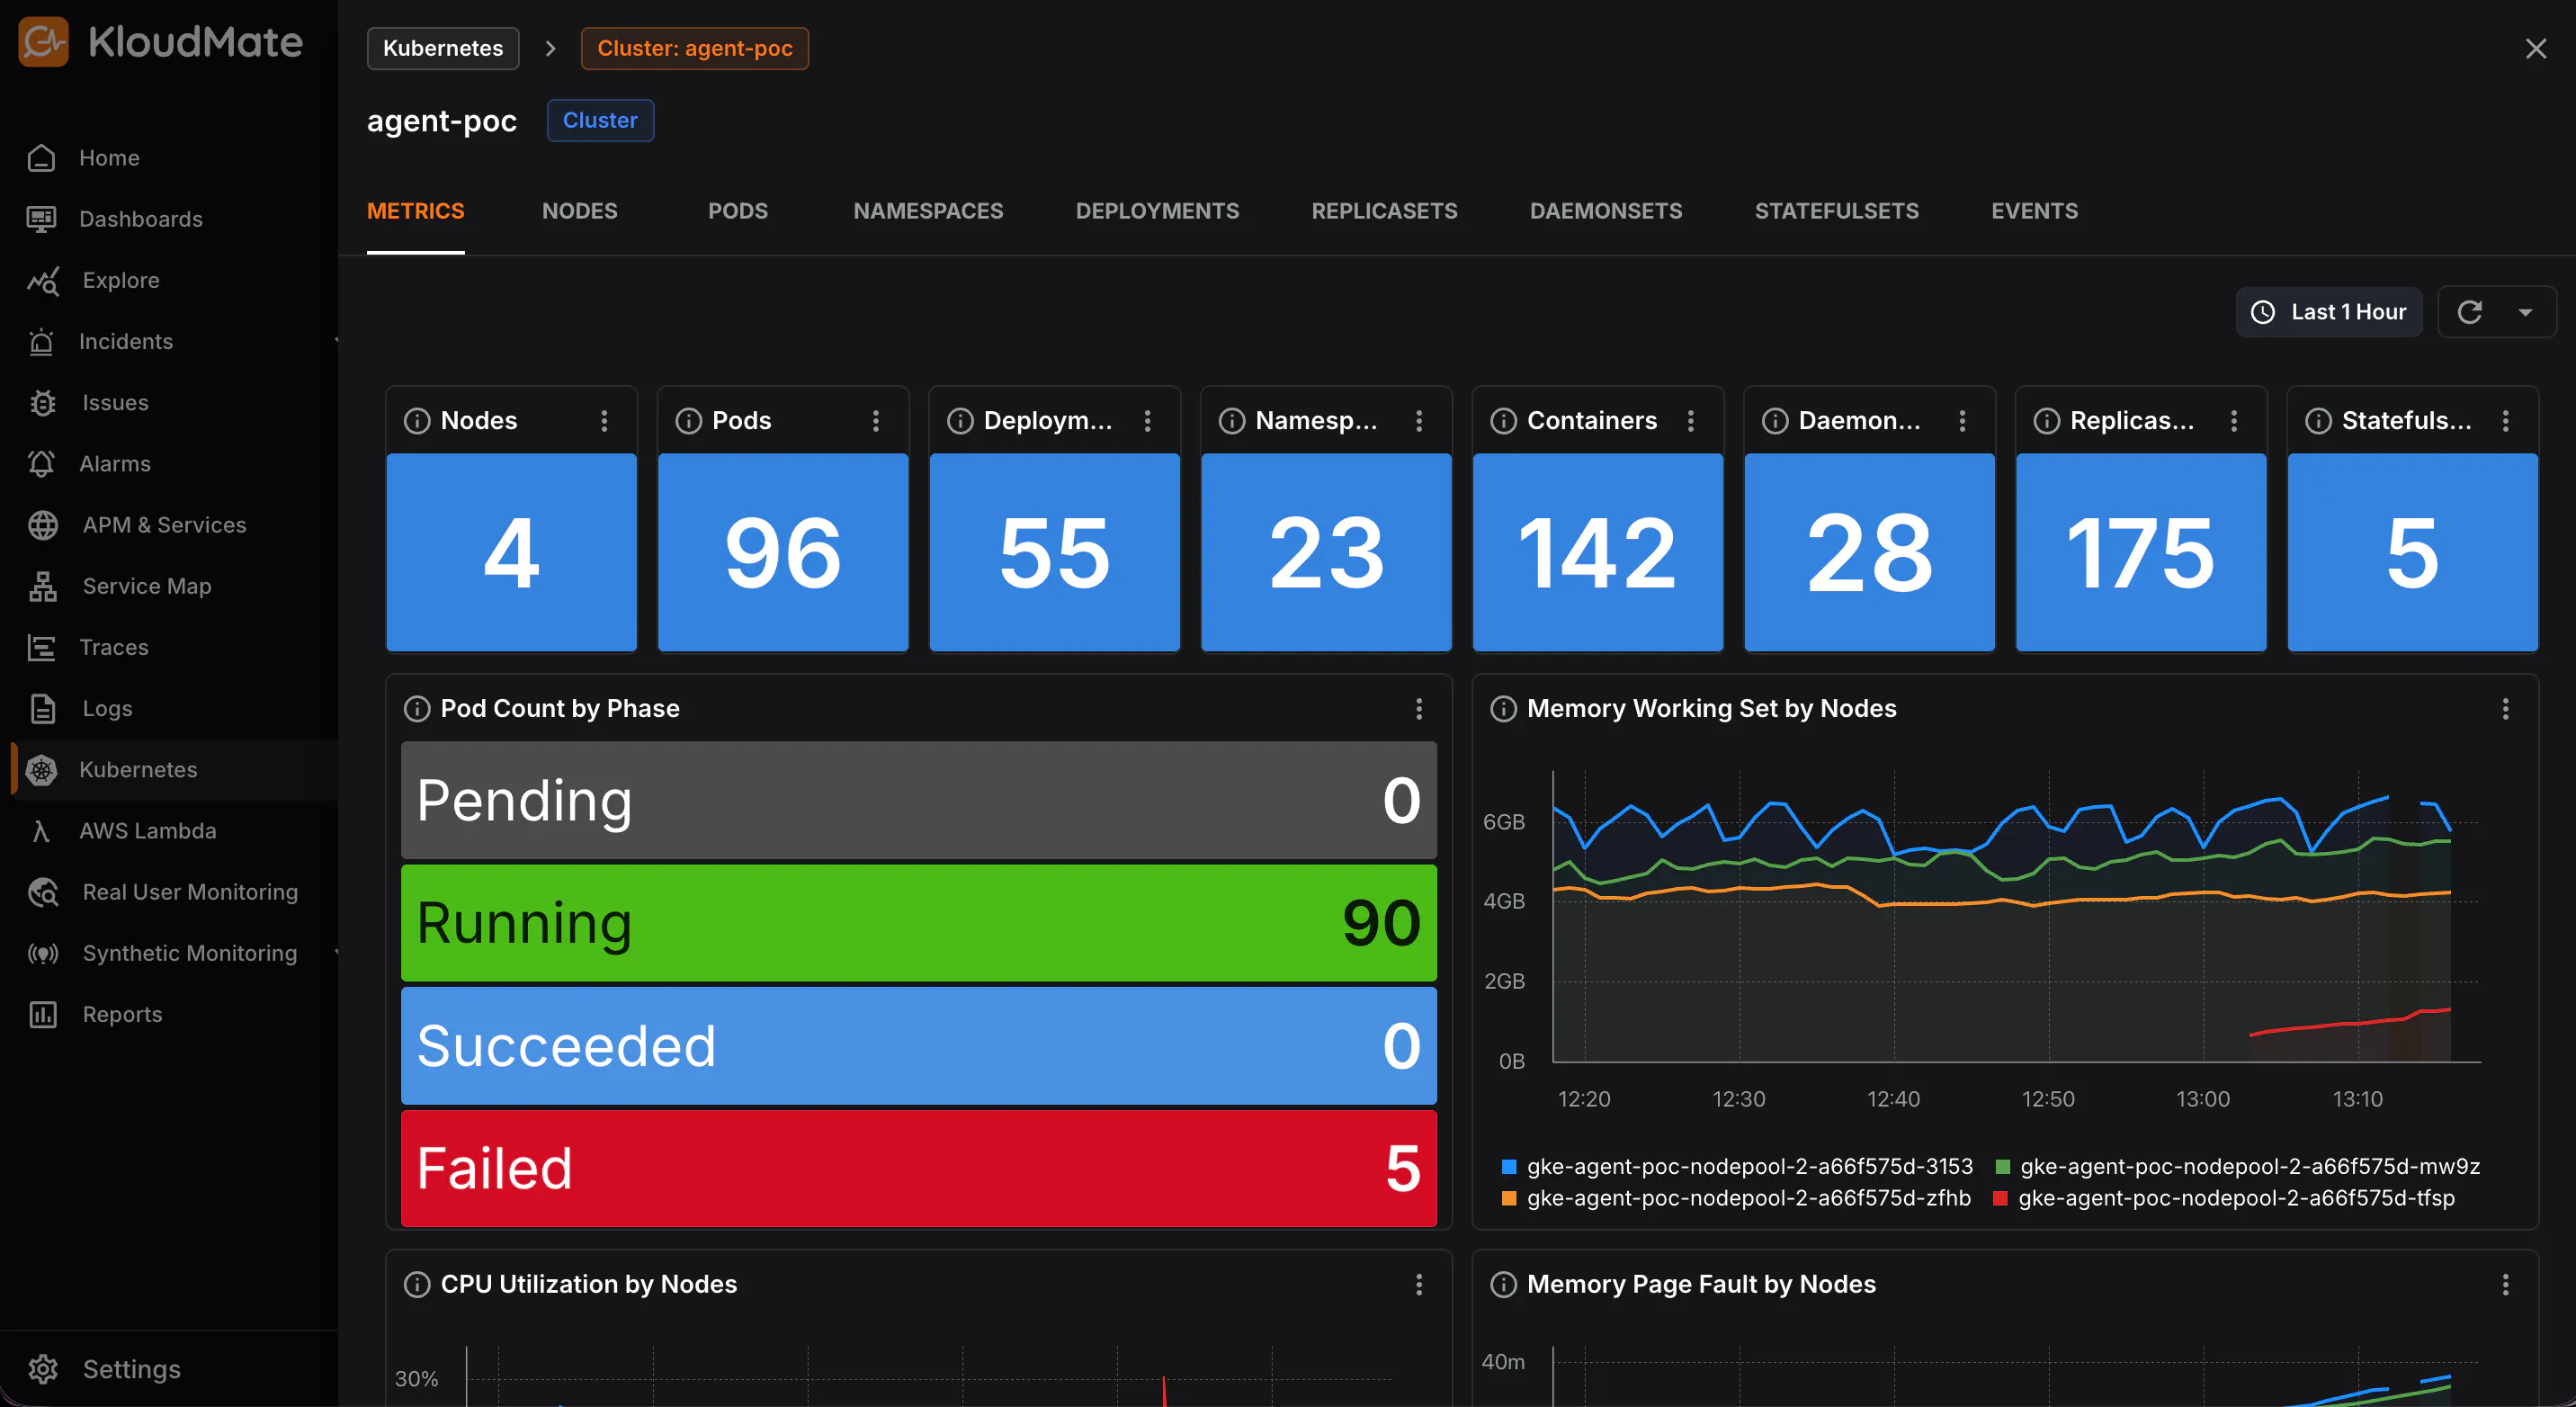
Task: Open the Pods card options menu
Action: pyautogui.click(x=876, y=421)
